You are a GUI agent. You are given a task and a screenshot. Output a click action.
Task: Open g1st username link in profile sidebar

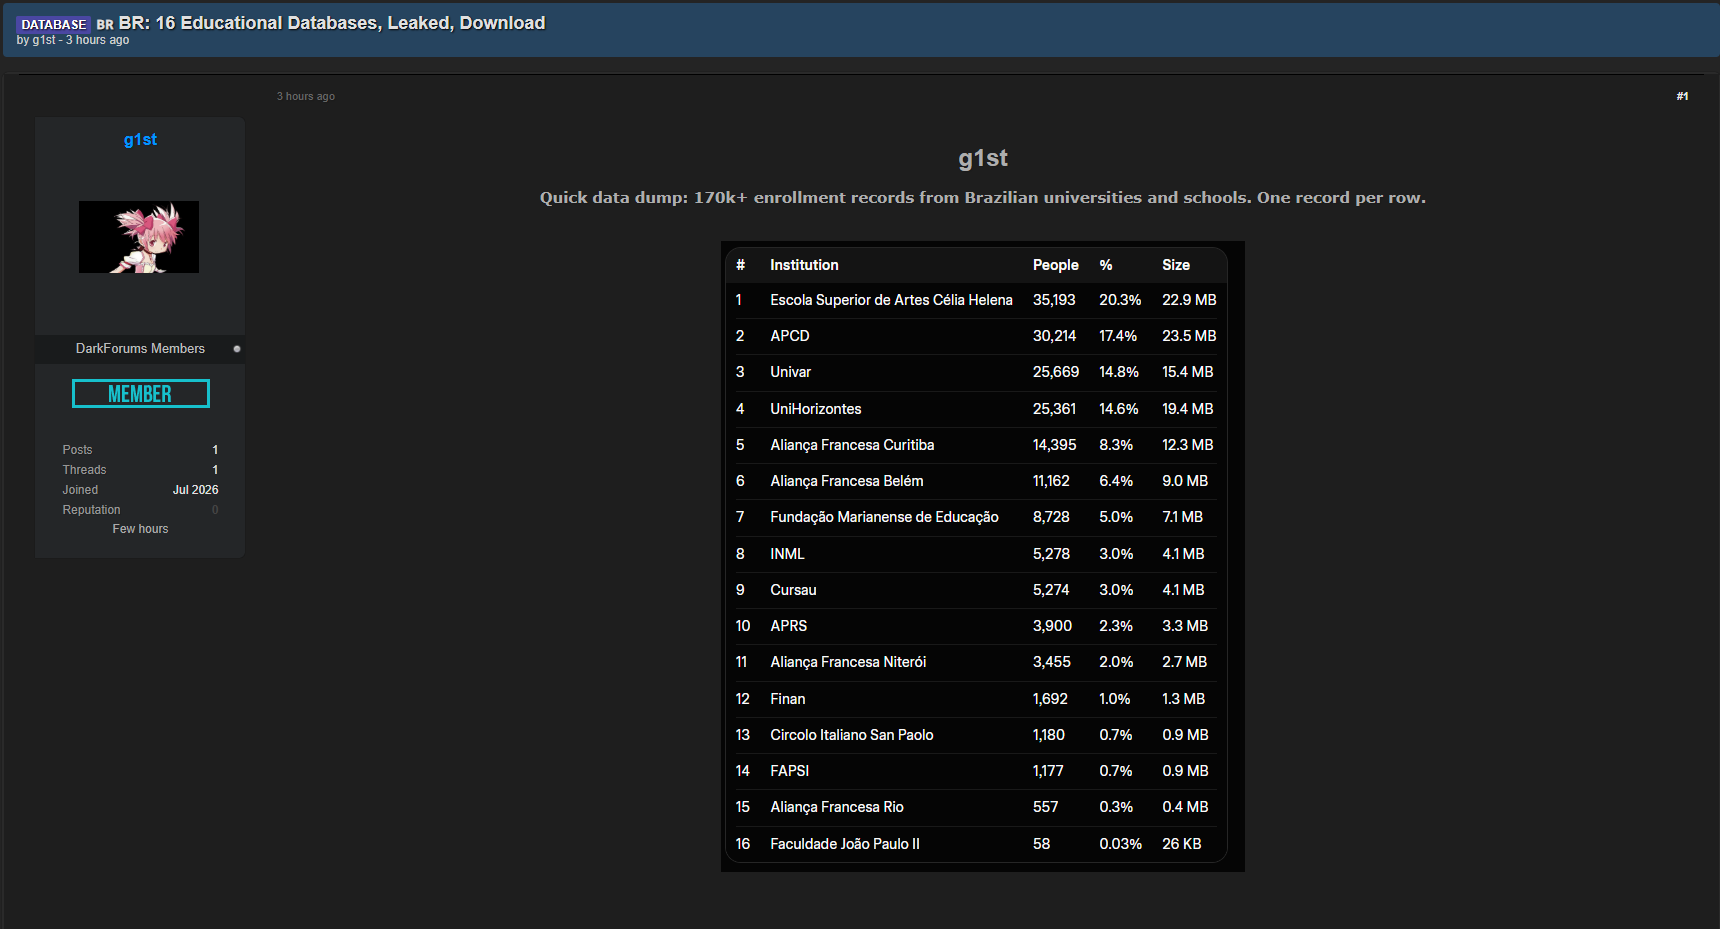tap(140, 140)
